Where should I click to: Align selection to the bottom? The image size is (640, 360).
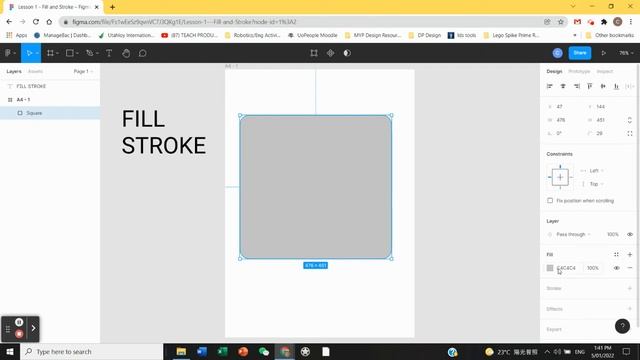pos(616,86)
